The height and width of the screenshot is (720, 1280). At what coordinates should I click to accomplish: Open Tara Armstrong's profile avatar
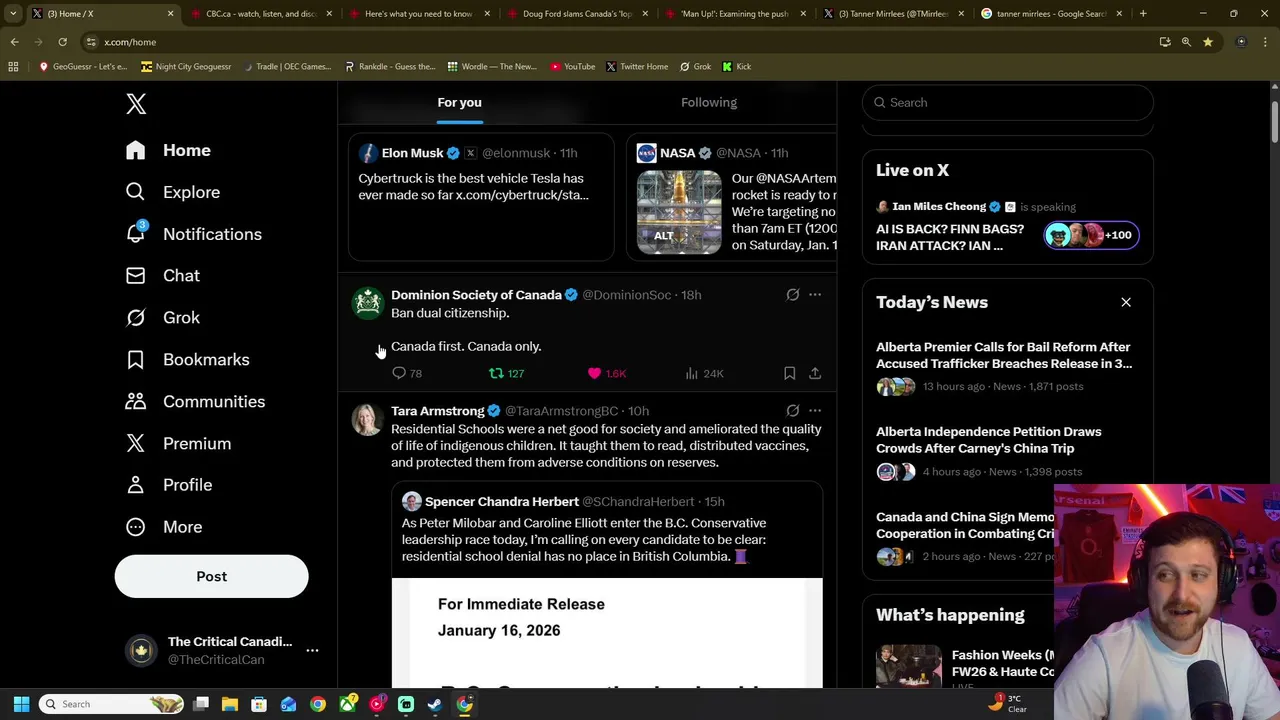click(x=367, y=420)
